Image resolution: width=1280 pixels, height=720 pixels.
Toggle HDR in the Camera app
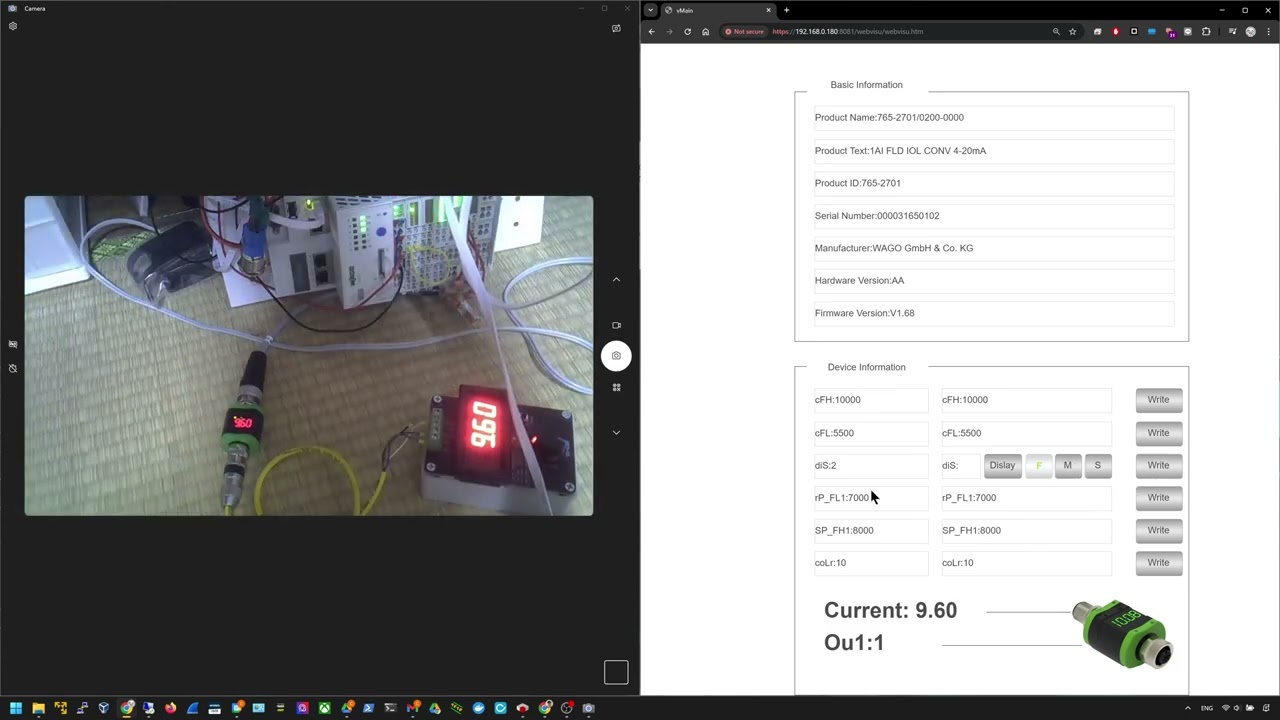(x=13, y=344)
